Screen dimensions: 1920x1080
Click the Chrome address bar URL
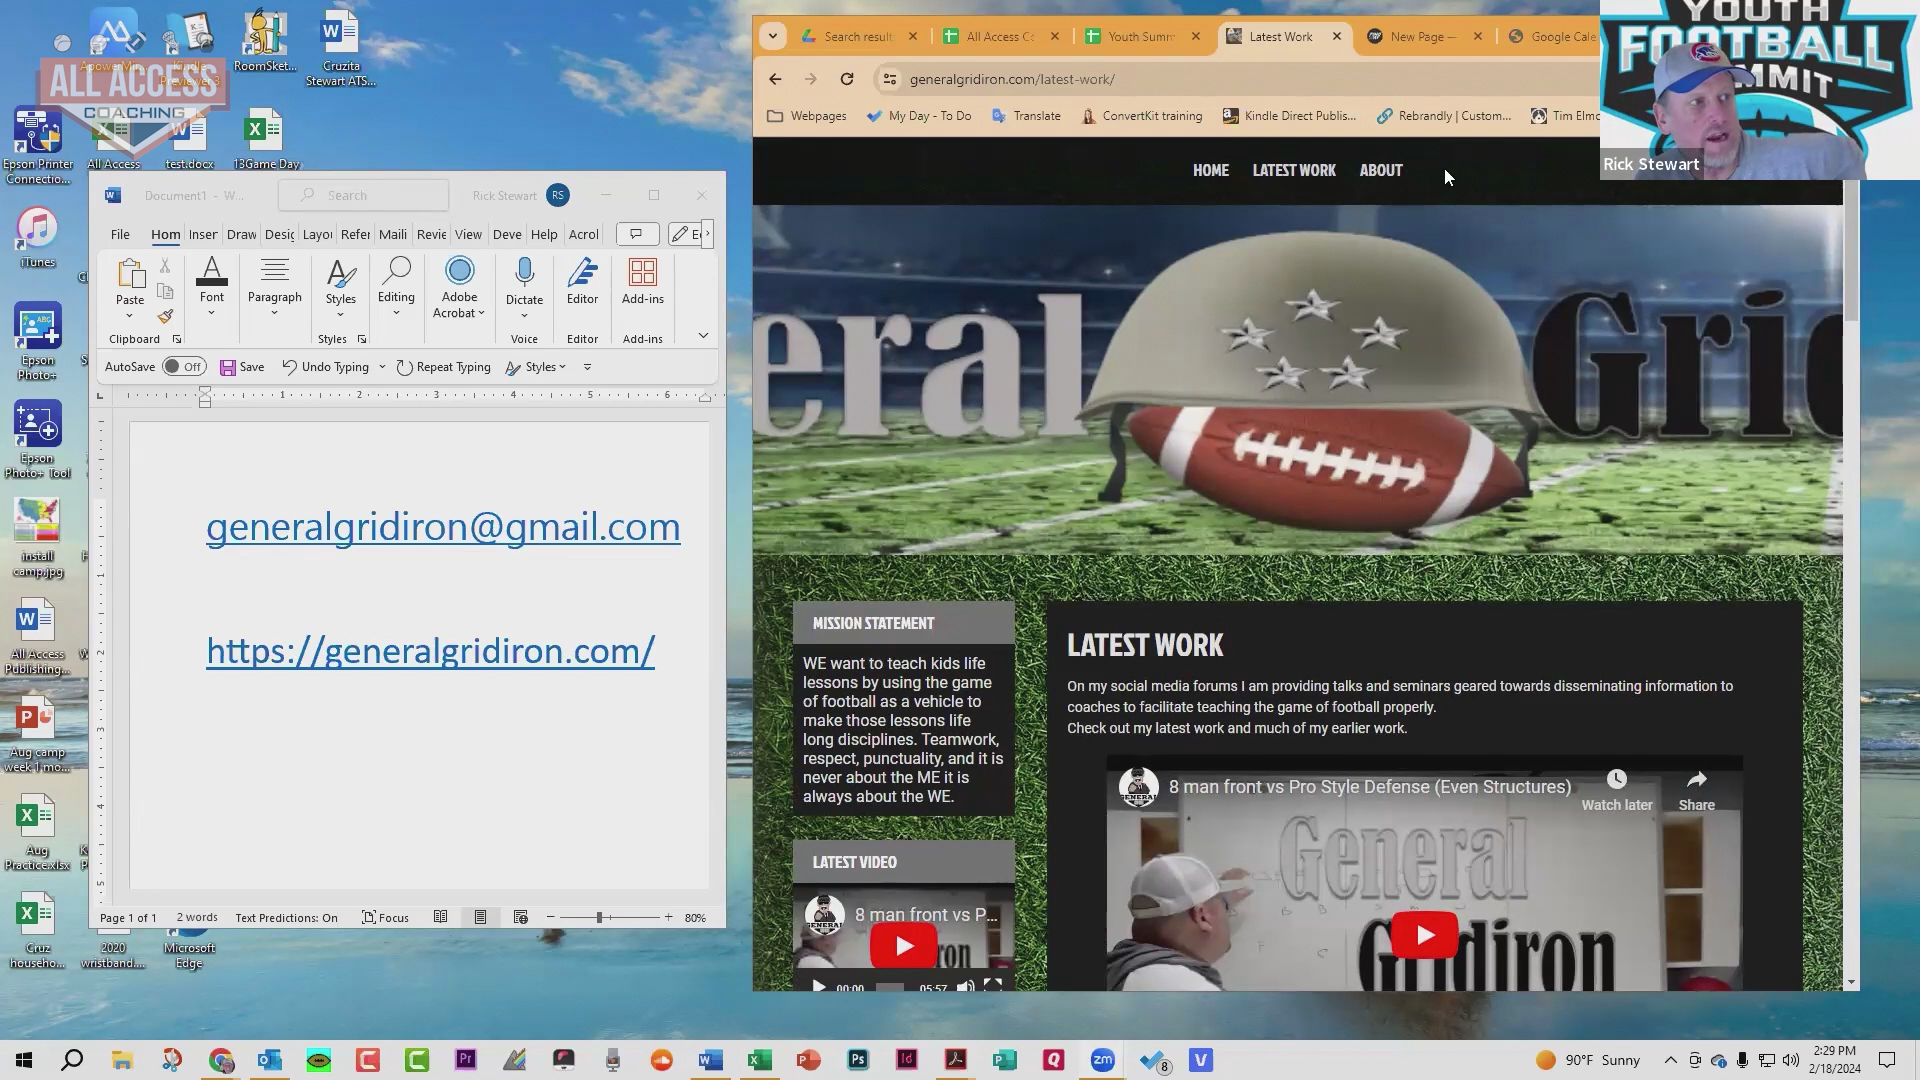1011,79
